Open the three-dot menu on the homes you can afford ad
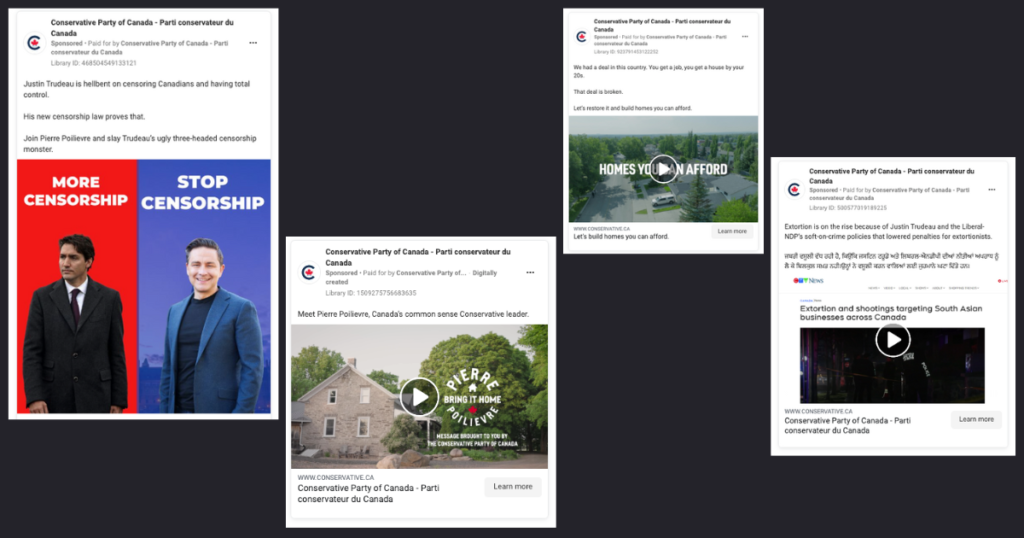1024x538 pixels. [x=745, y=37]
